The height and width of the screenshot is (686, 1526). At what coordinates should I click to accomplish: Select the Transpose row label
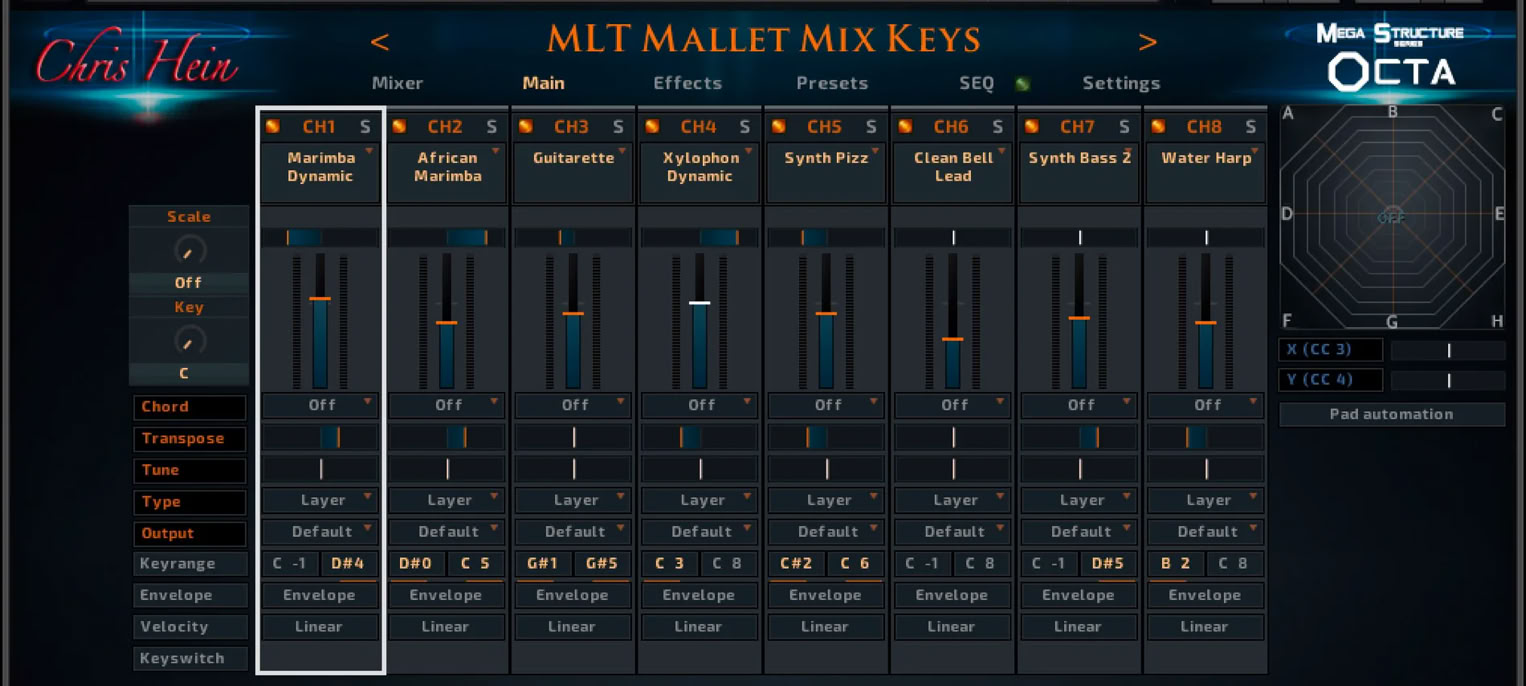pyautogui.click(x=189, y=439)
